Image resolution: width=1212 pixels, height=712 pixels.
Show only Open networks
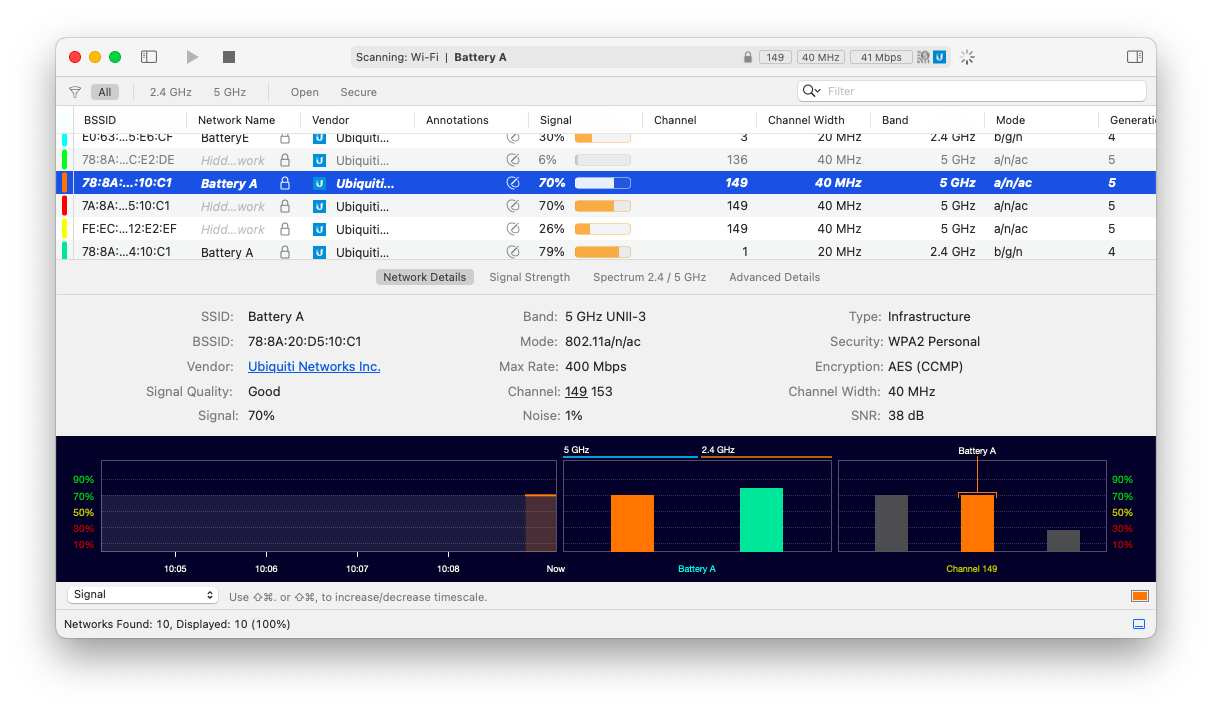[304, 92]
